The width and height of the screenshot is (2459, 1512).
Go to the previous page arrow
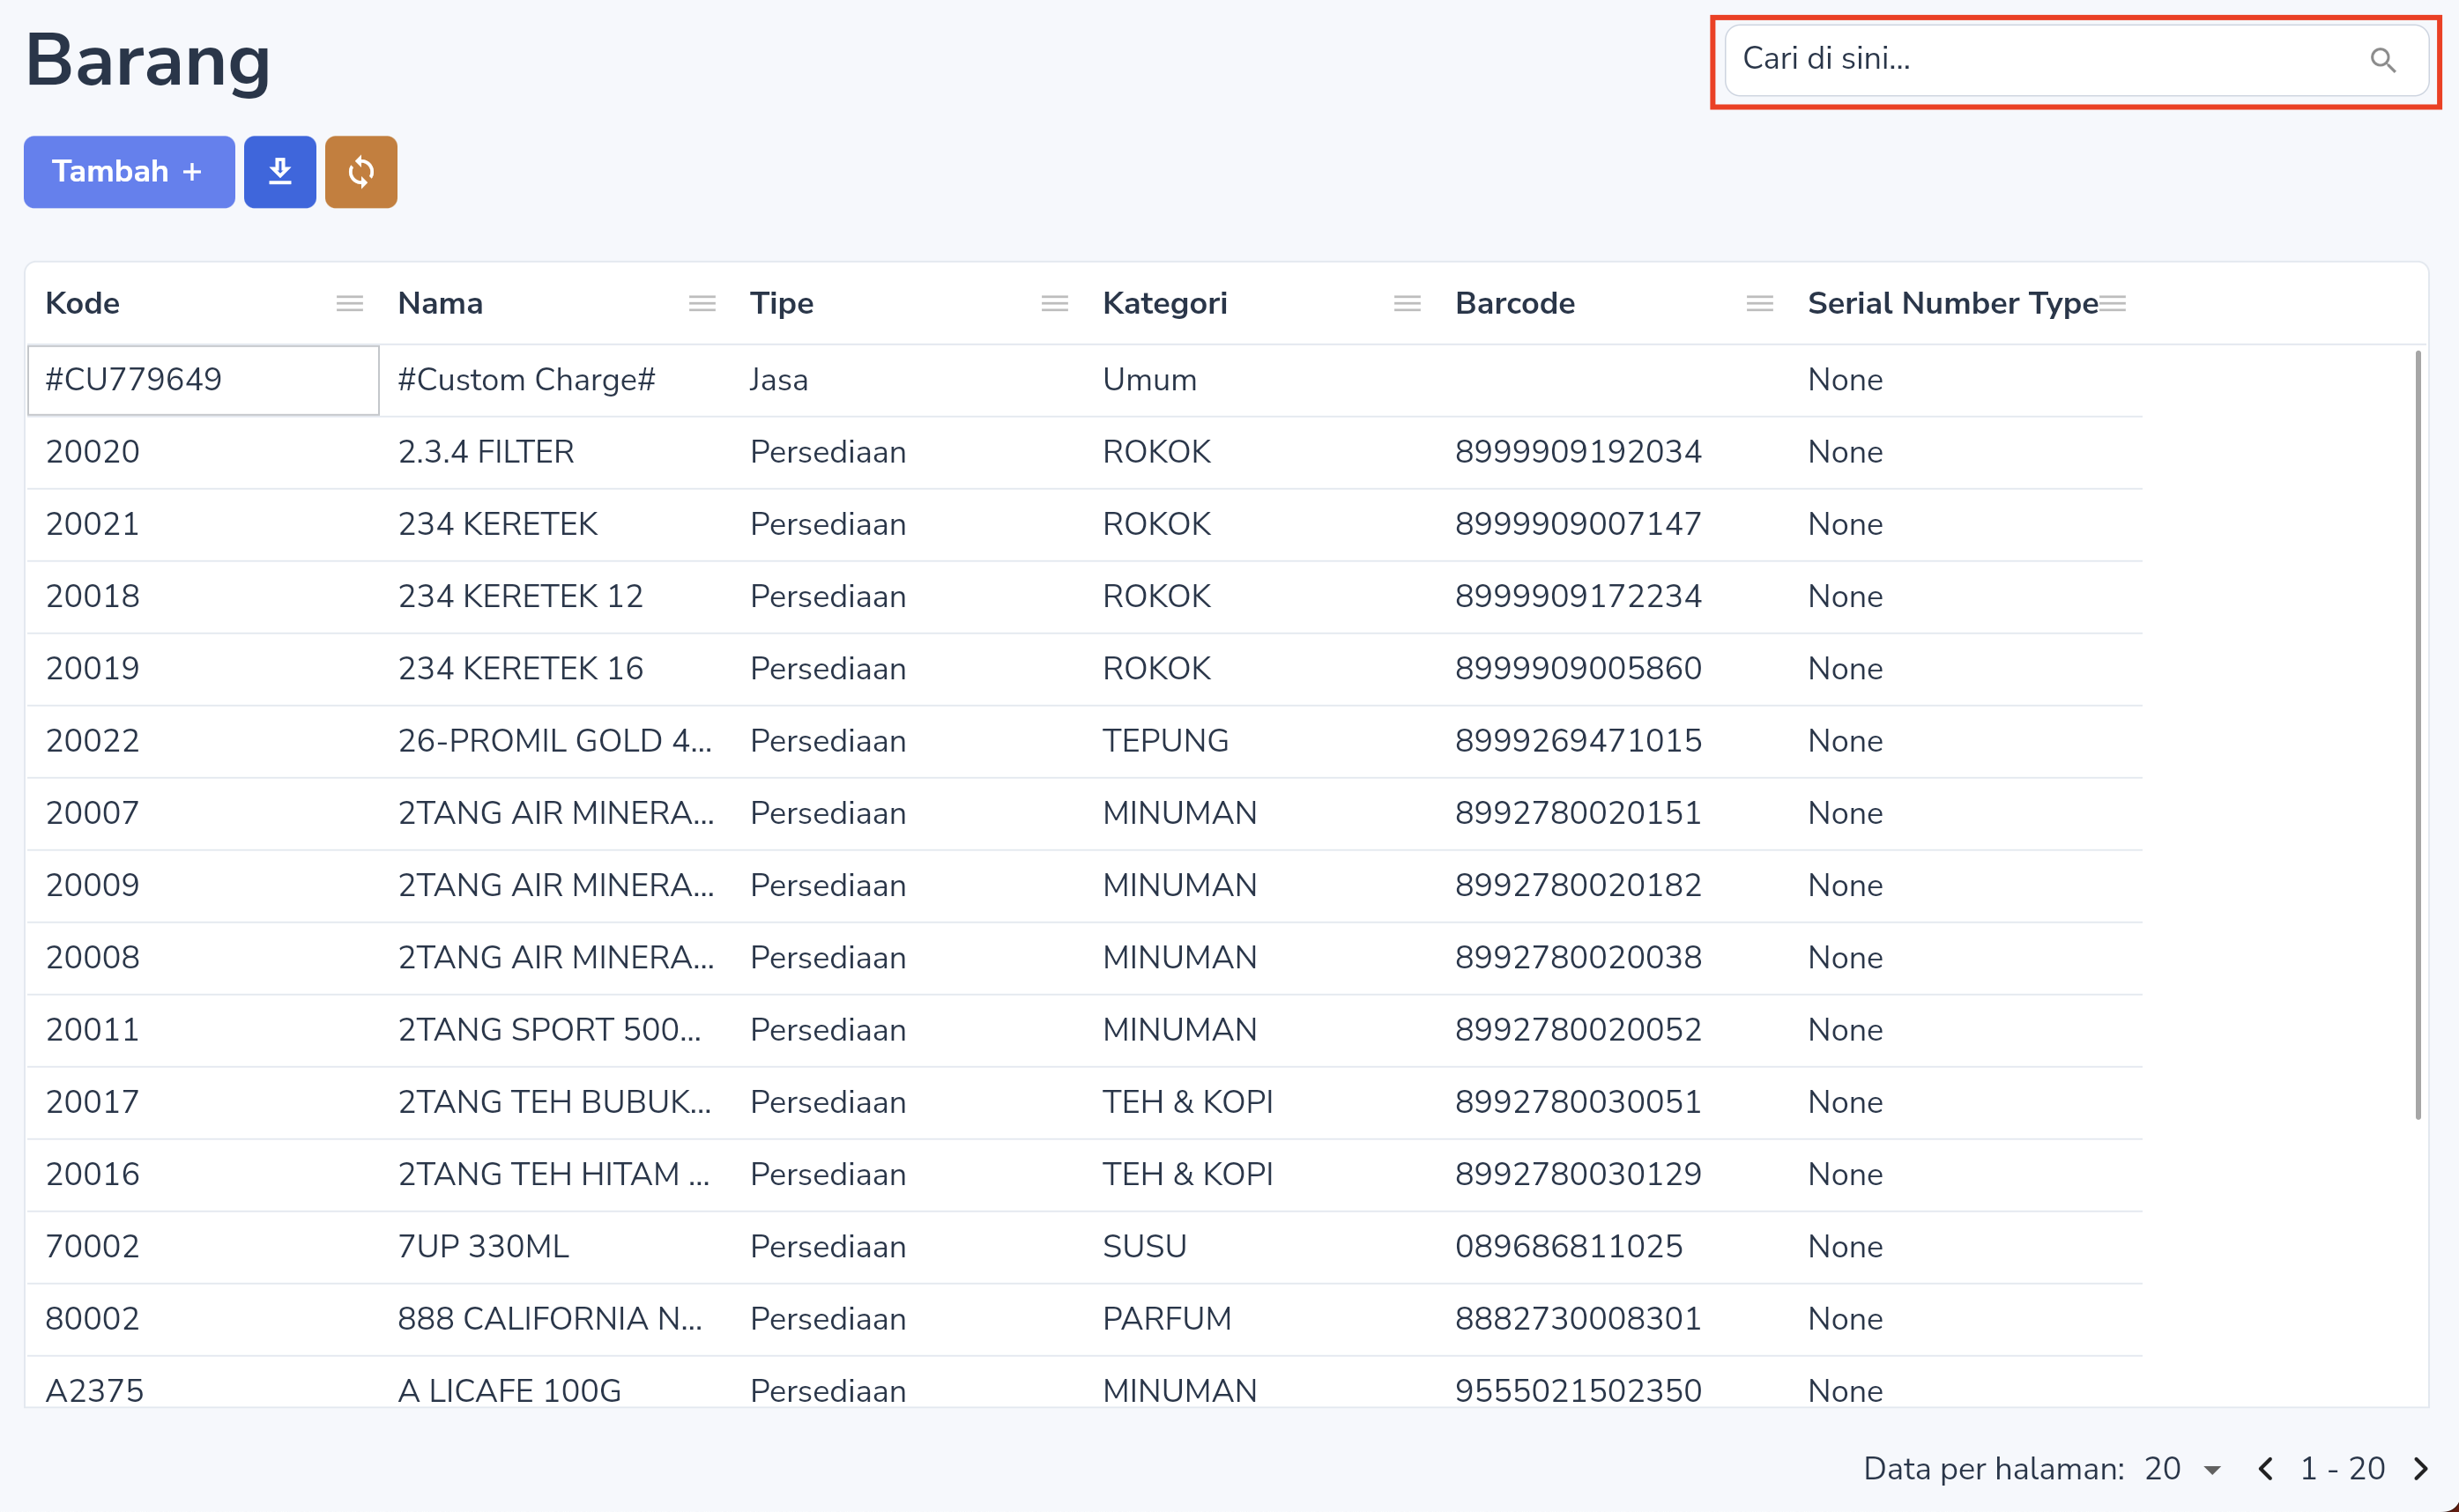[2265, 1469]
